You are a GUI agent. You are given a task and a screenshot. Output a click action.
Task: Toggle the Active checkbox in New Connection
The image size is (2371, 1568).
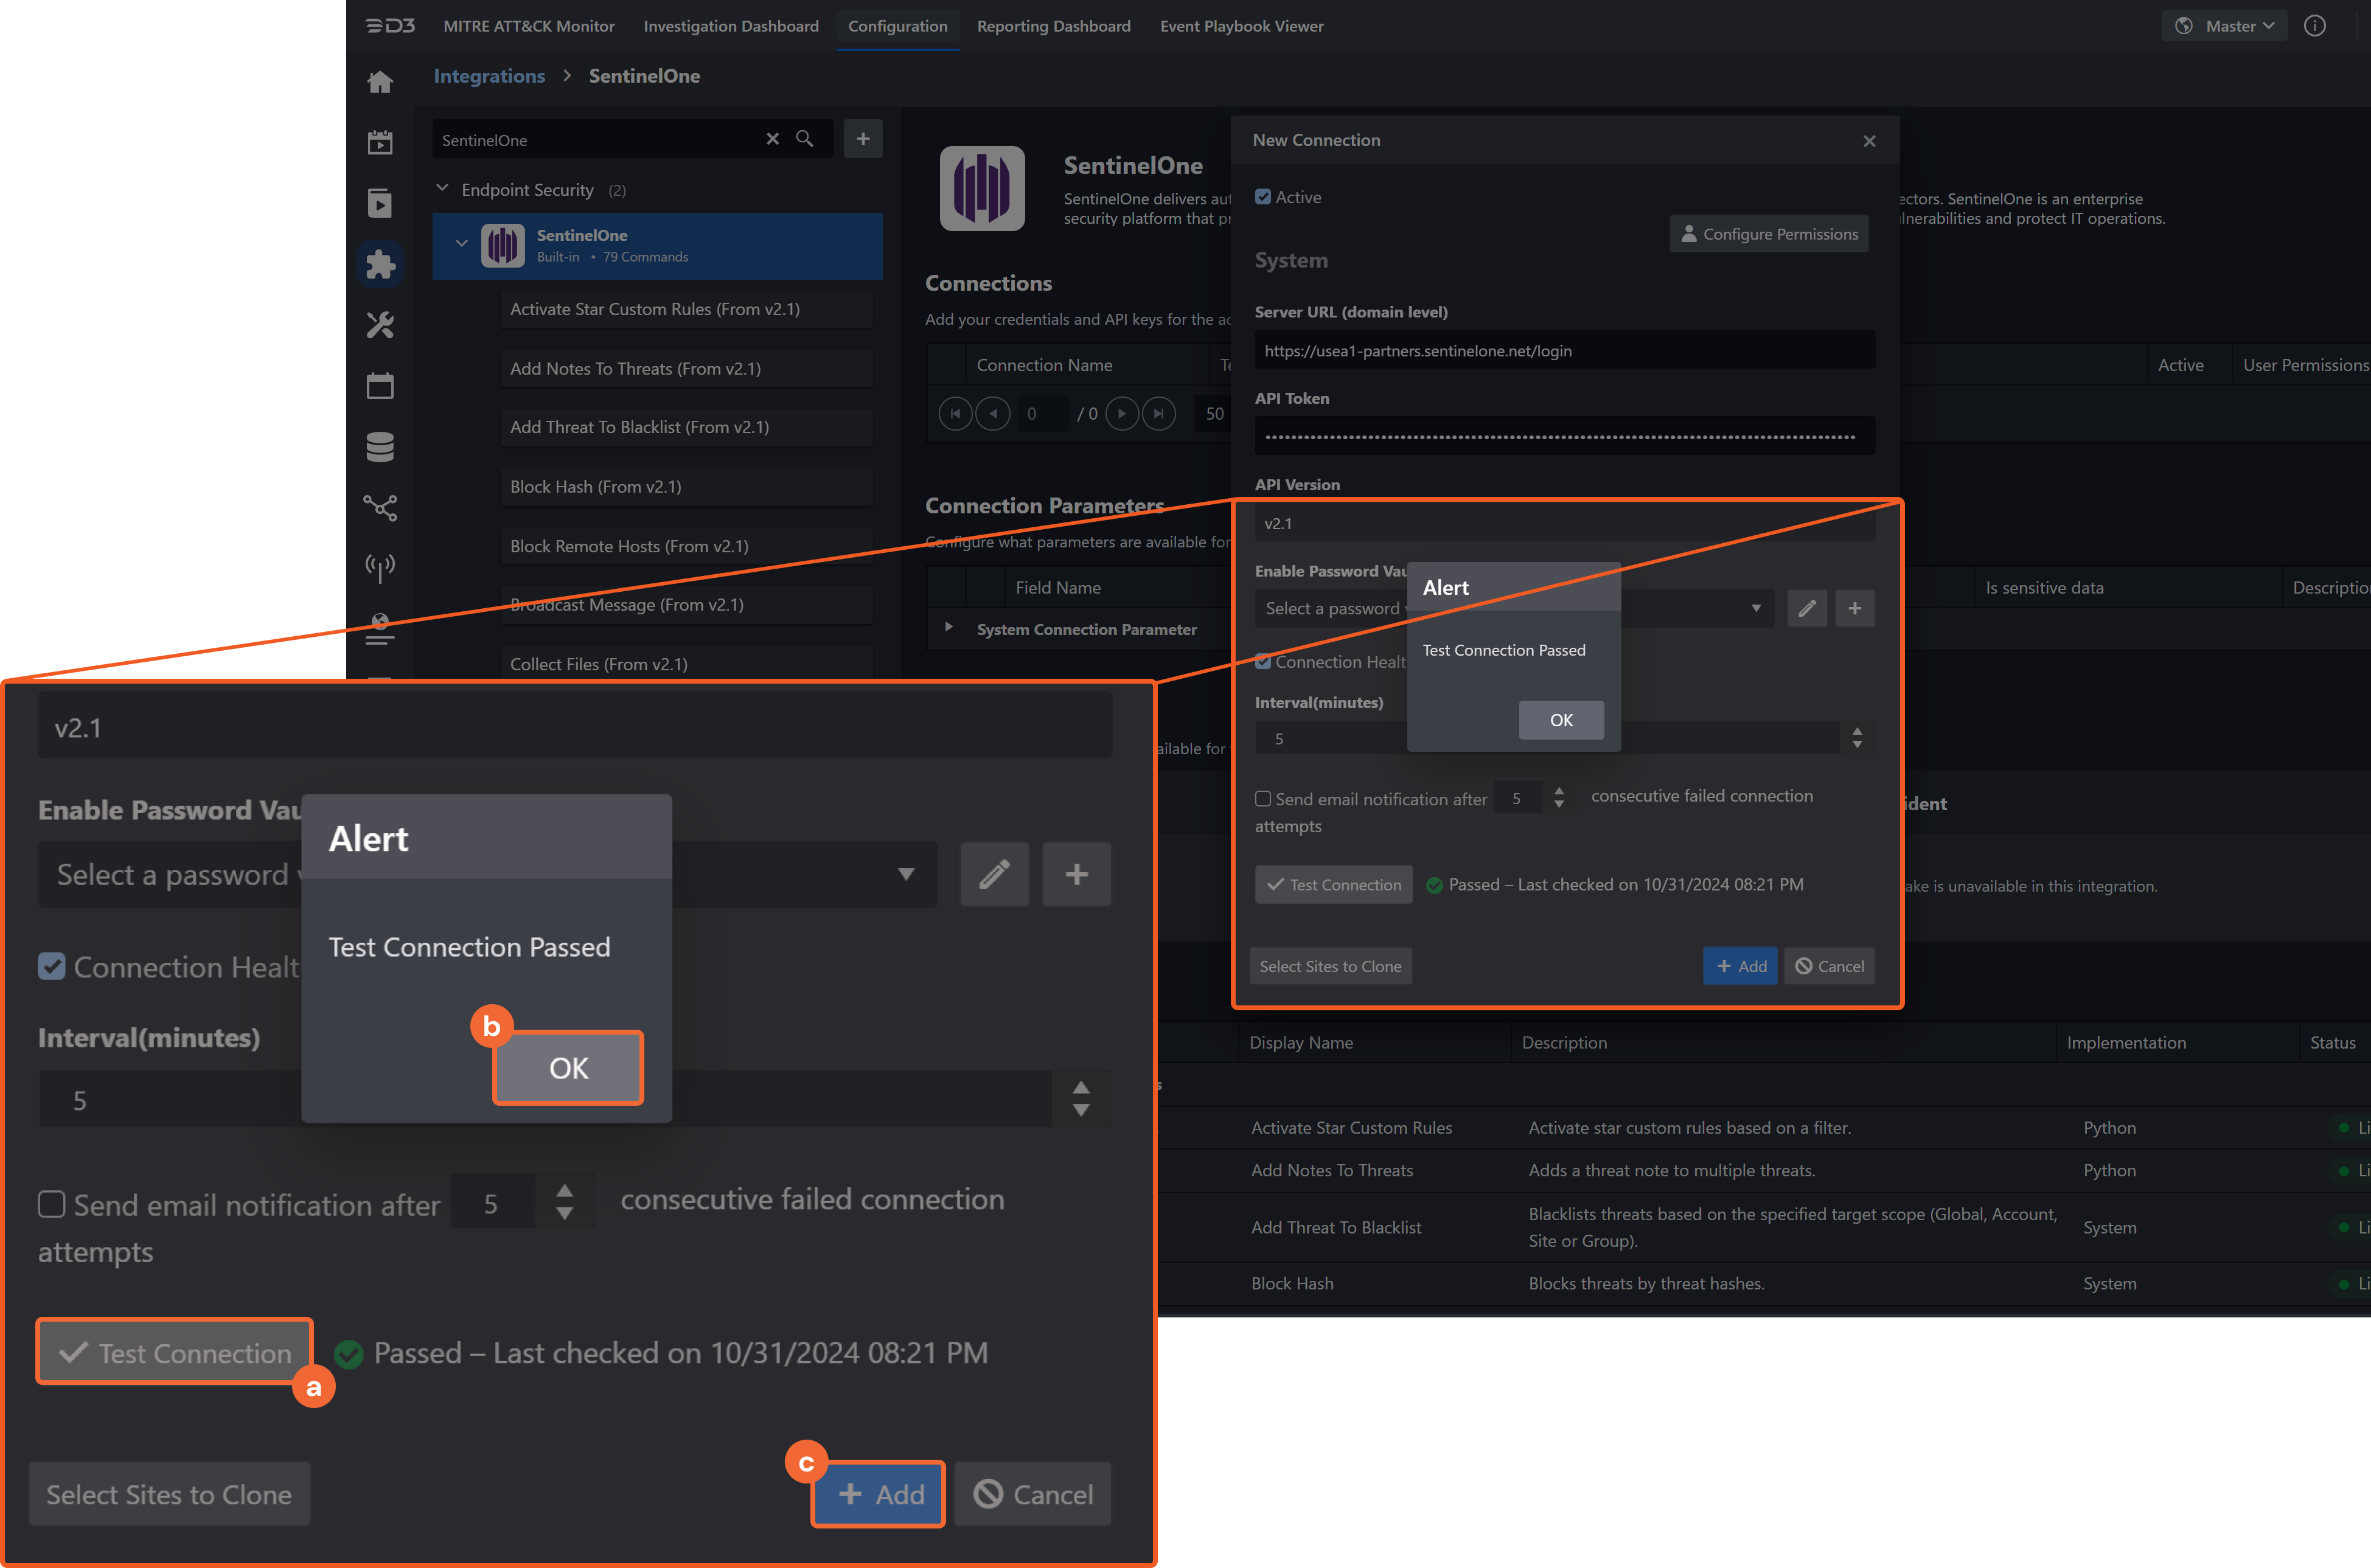[1263, 197]
